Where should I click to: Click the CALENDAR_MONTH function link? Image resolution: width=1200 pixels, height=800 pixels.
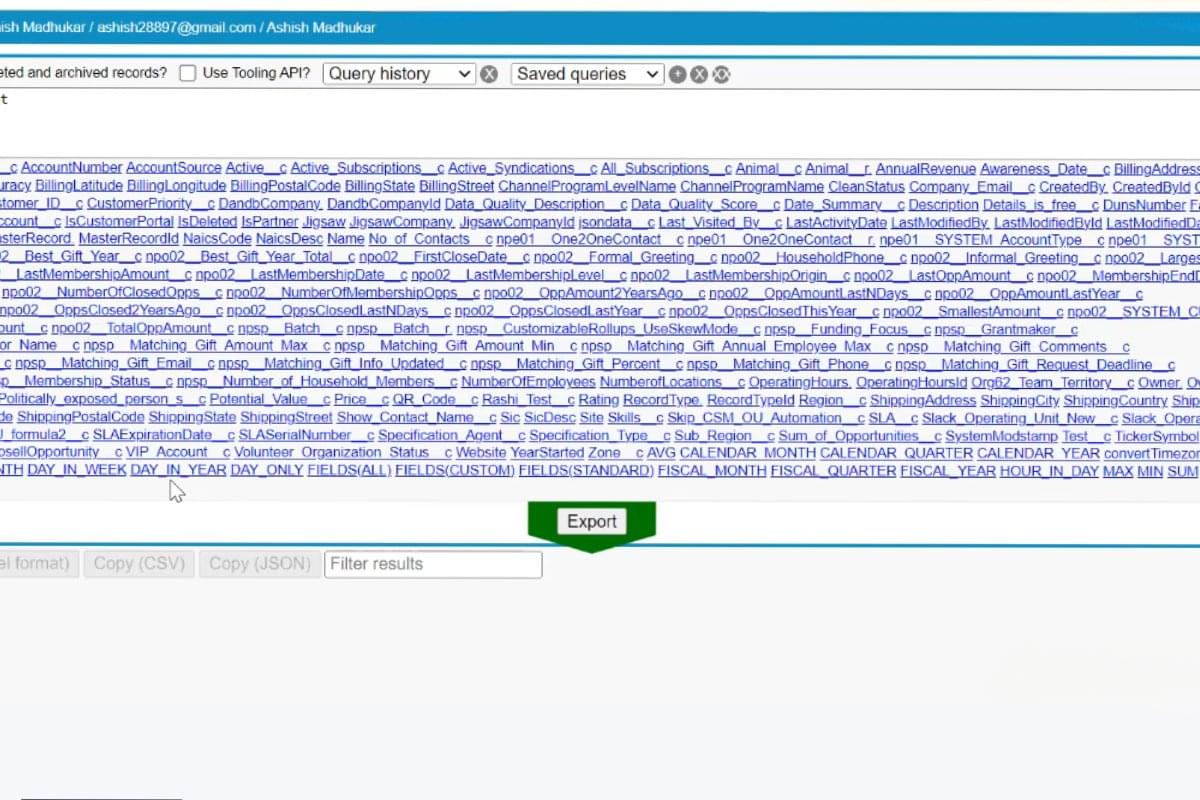click(748, 453)
